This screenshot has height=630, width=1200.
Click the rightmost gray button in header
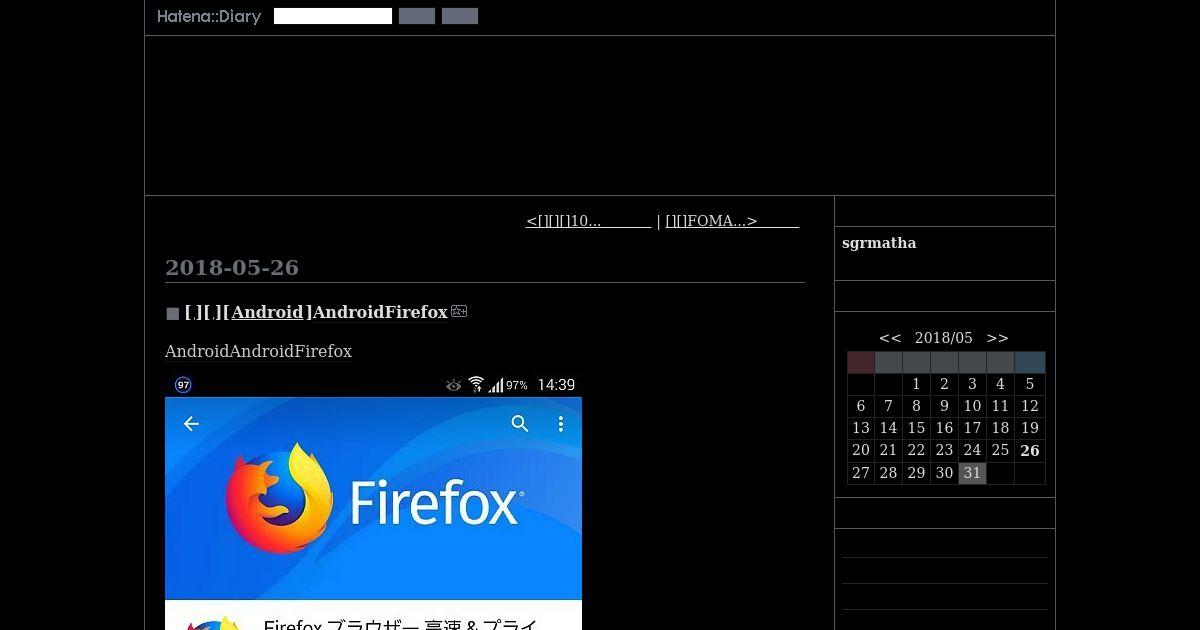(x=460, y=16)
